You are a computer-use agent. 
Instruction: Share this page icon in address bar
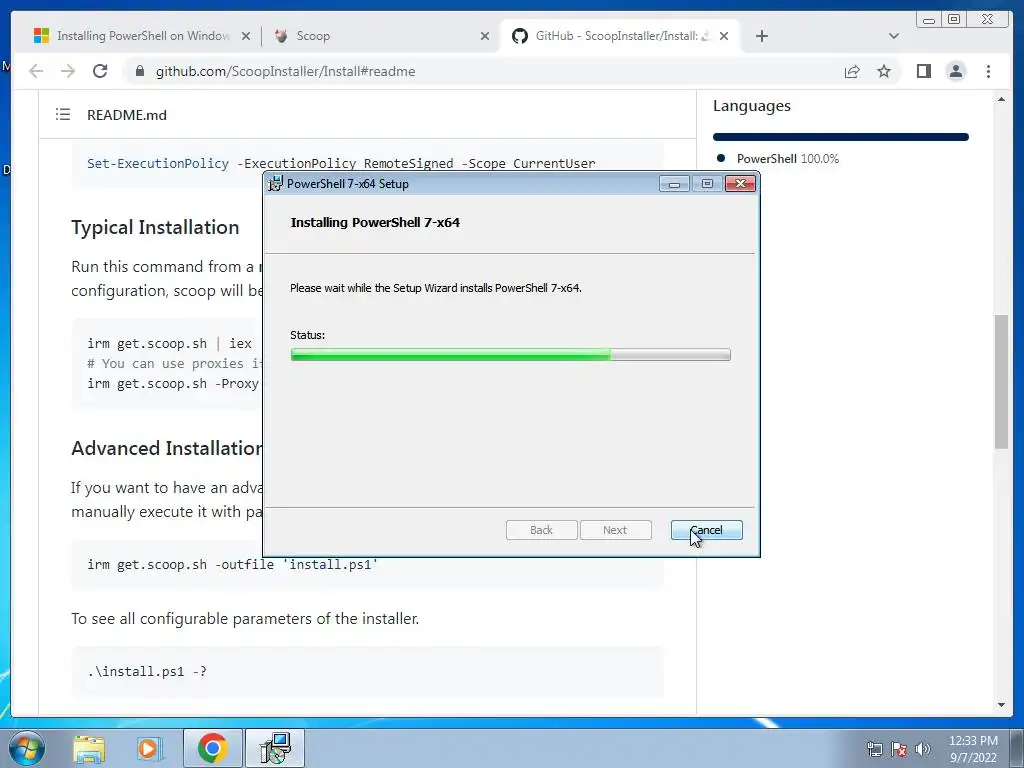(x=852, y=71)
